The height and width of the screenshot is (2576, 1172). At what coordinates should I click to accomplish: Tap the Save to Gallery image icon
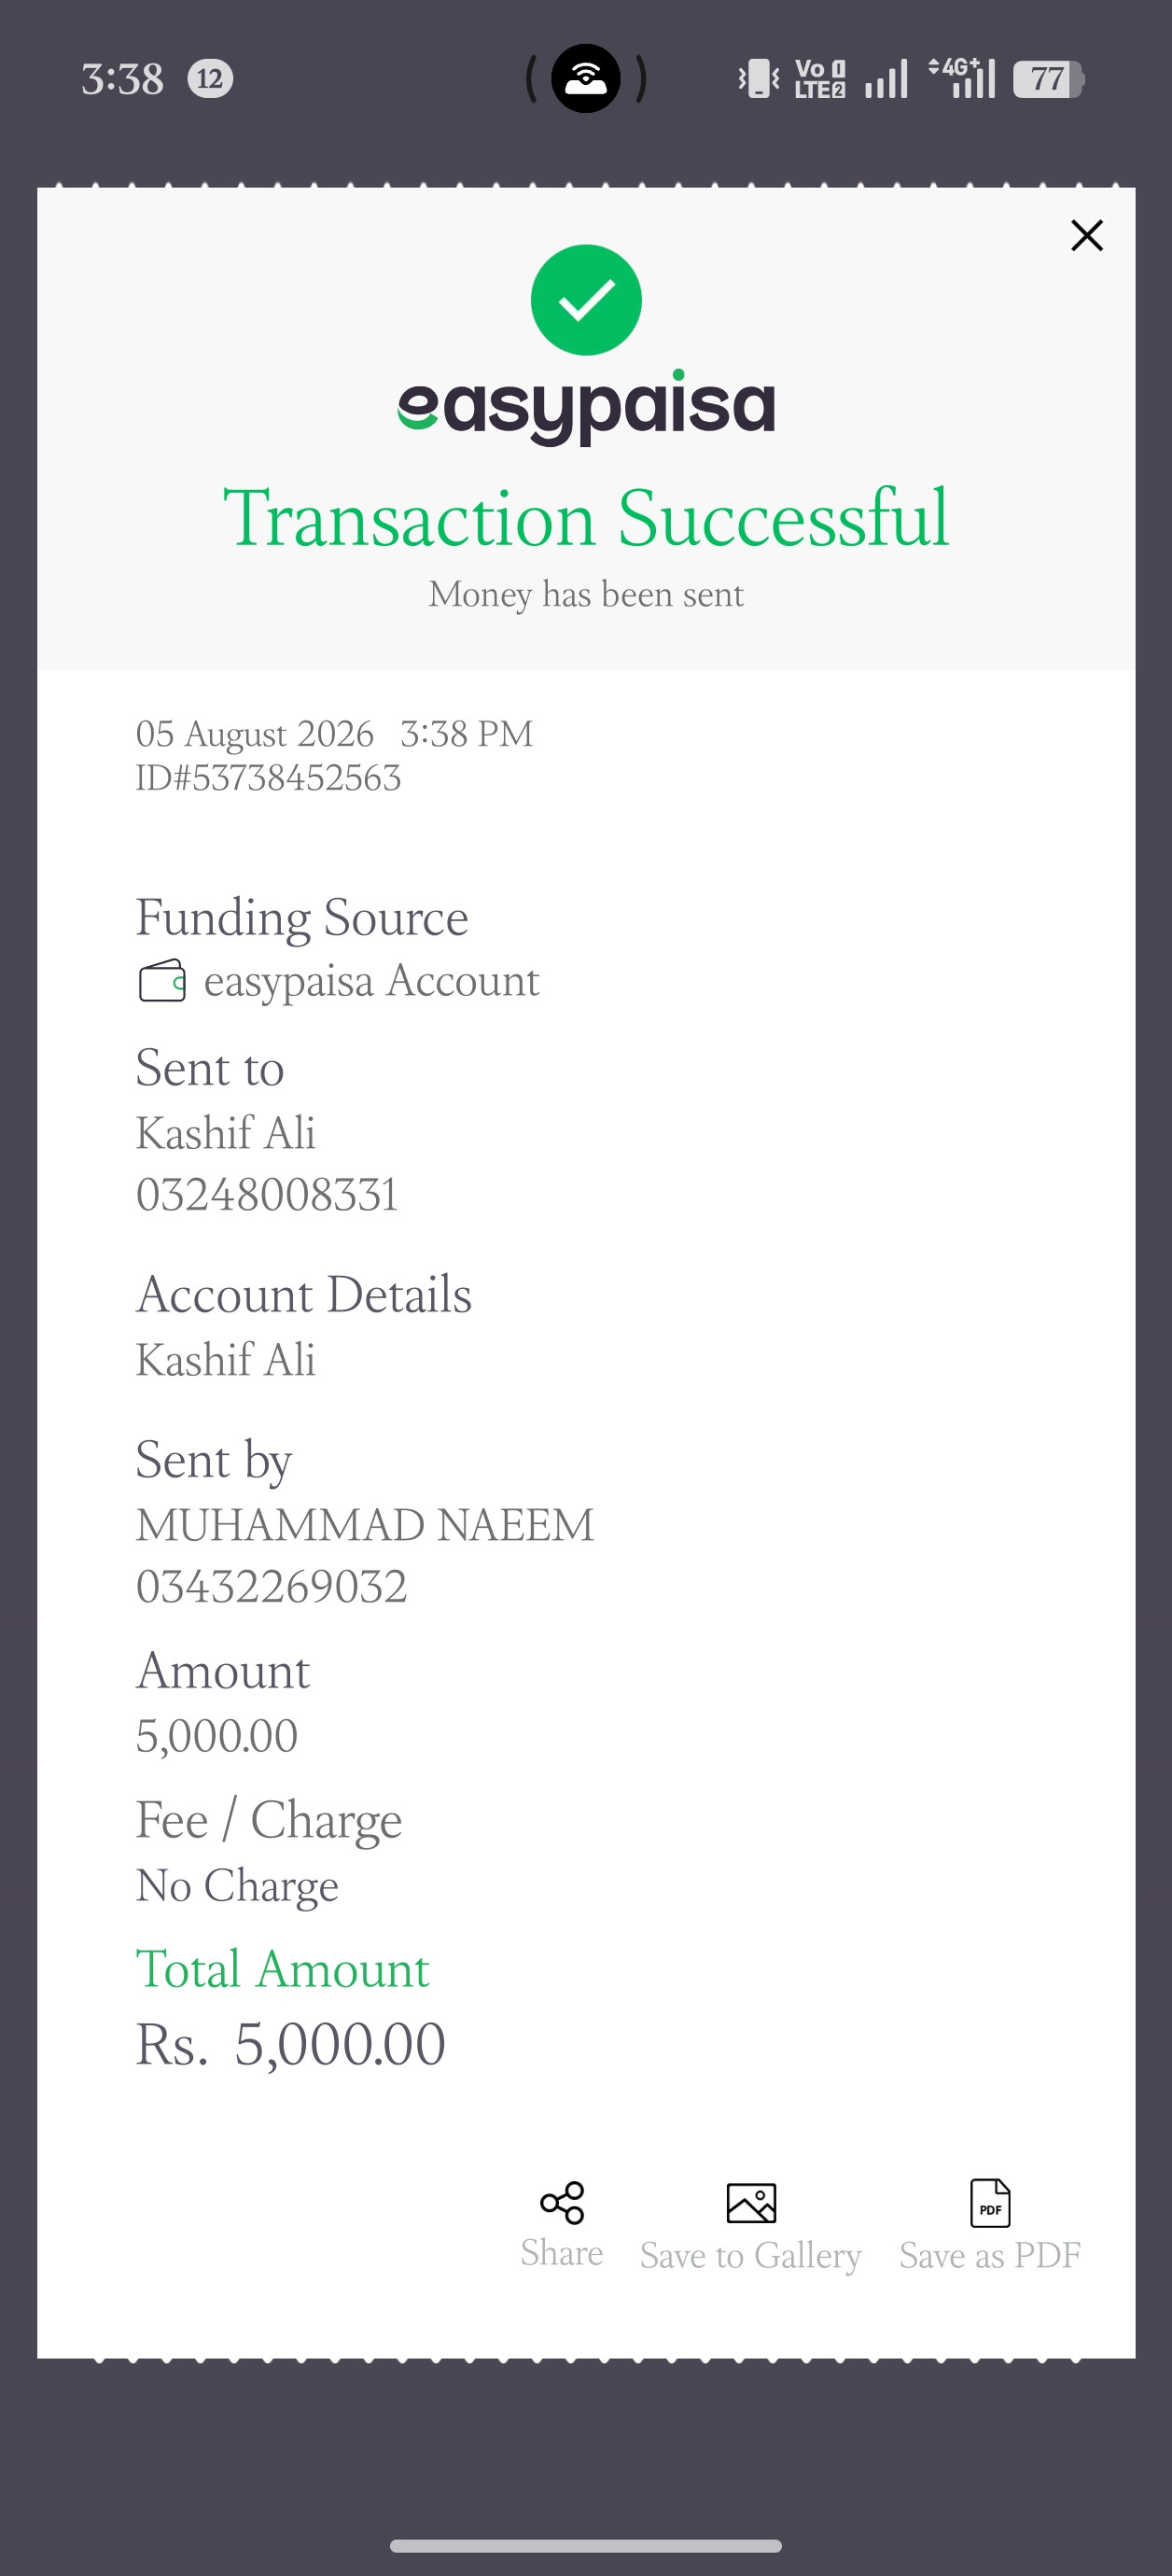click(x=751, y=2203)
